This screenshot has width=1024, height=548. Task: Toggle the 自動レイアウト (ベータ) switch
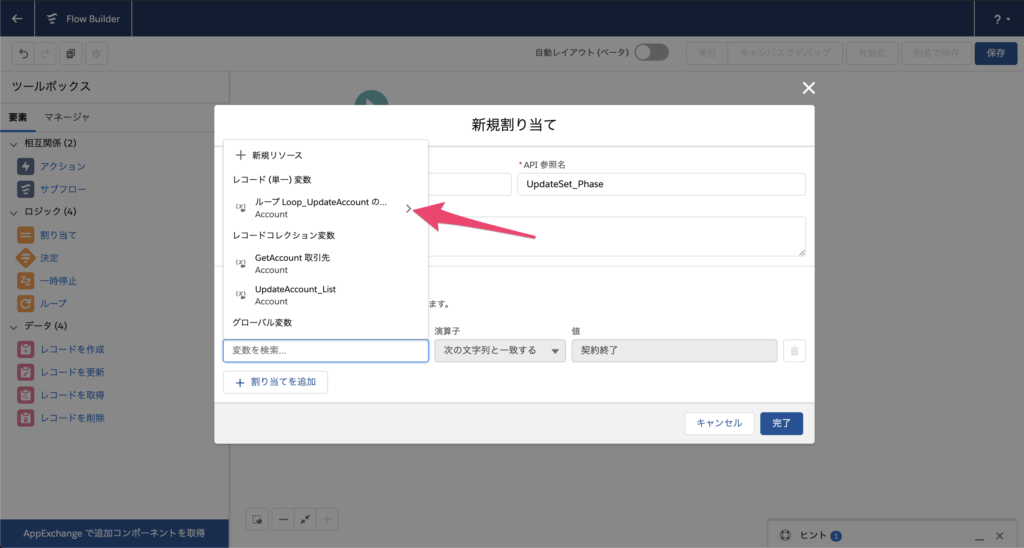[651, 52]
